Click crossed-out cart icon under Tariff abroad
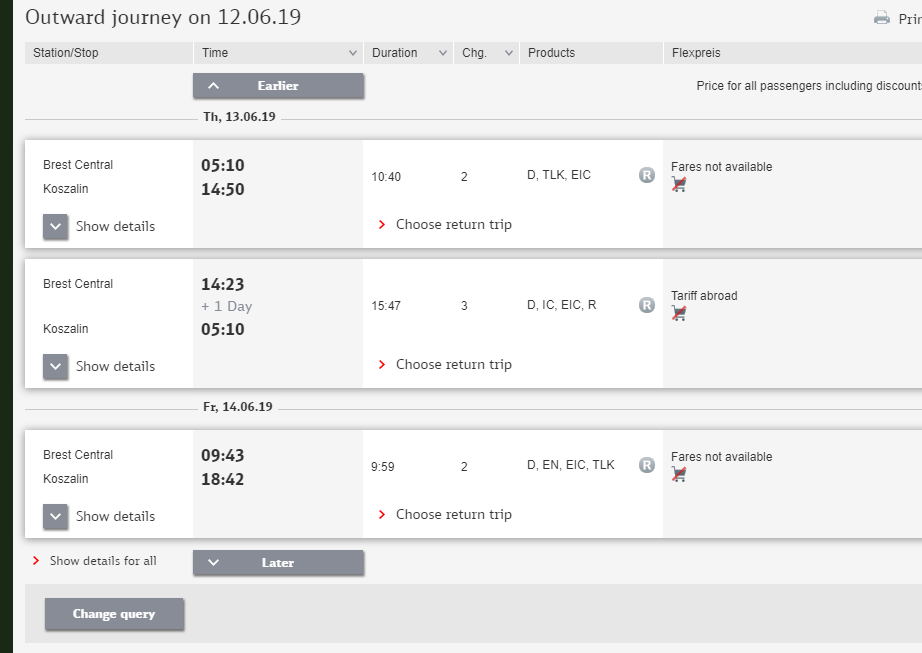Screen dimensions: 922x653 point(679,313)
